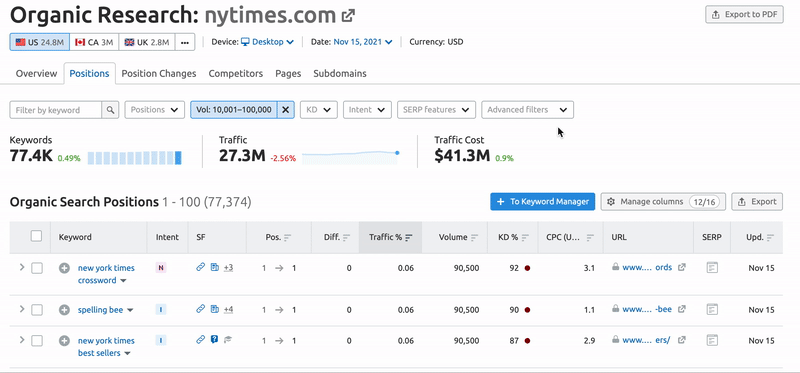Click the keyword filter search magnifier icon
The width and height of the screenshot is (800, 373).
[110, 110]
